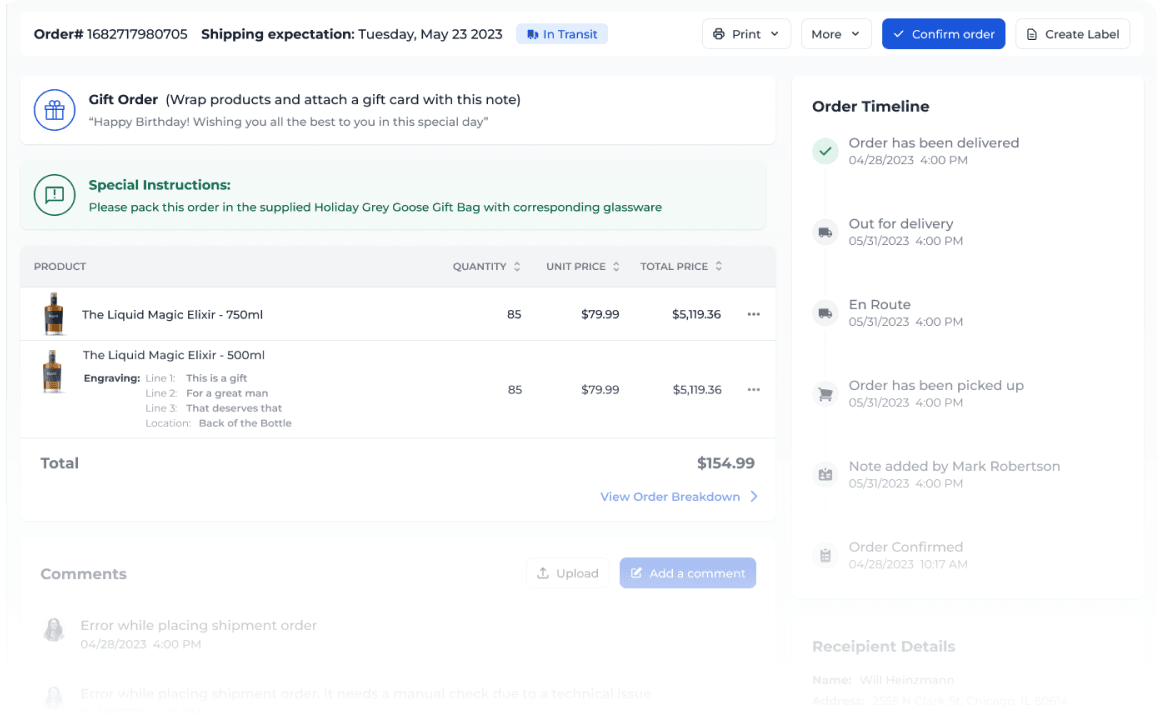Open the View Order Breakdown link

coord(679,497)
